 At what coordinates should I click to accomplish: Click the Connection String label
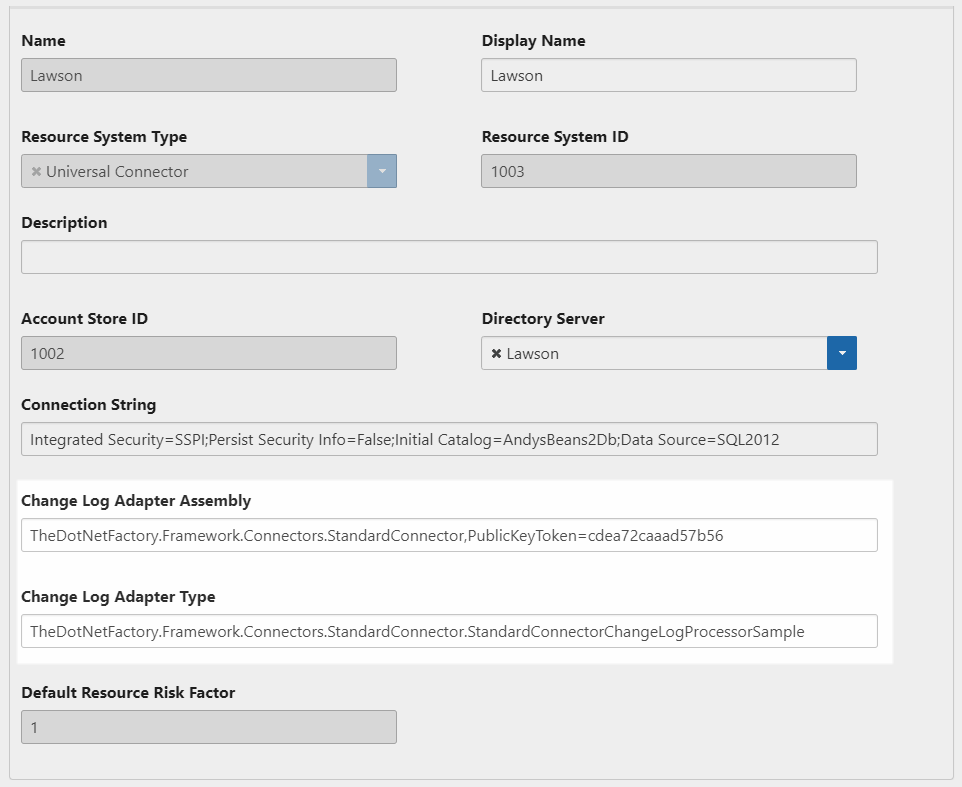(x=88, y=405)
